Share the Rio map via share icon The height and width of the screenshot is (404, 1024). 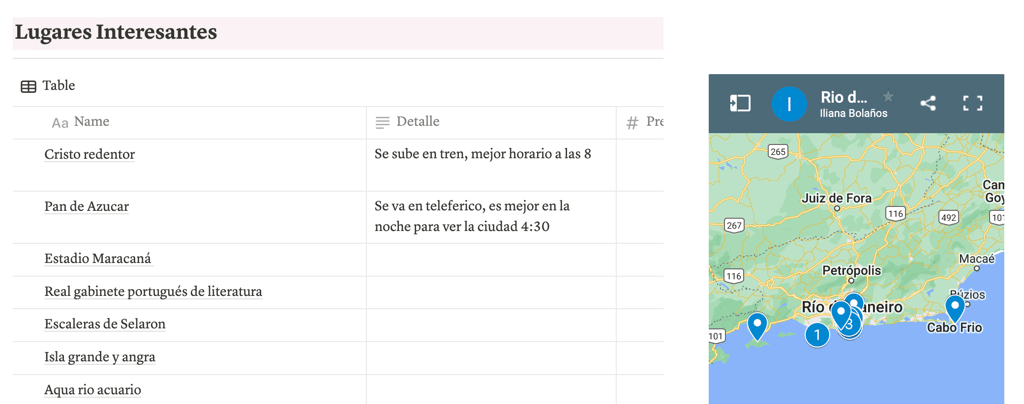[927, 103]
